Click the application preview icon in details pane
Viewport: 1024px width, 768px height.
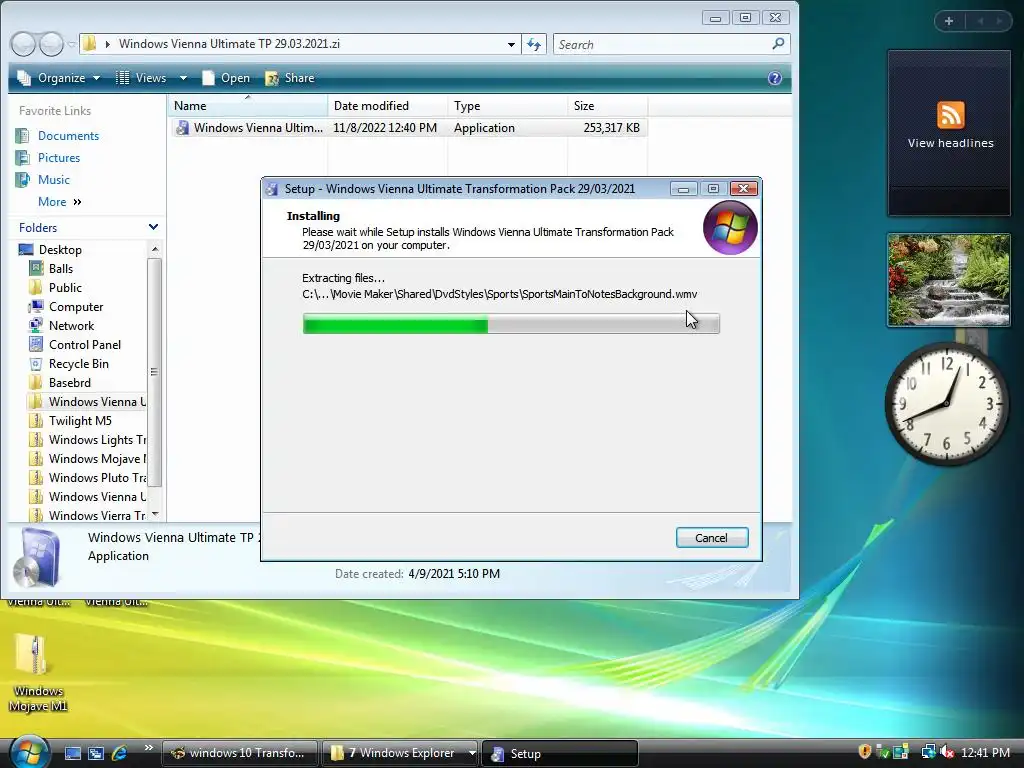coord(38,557)
